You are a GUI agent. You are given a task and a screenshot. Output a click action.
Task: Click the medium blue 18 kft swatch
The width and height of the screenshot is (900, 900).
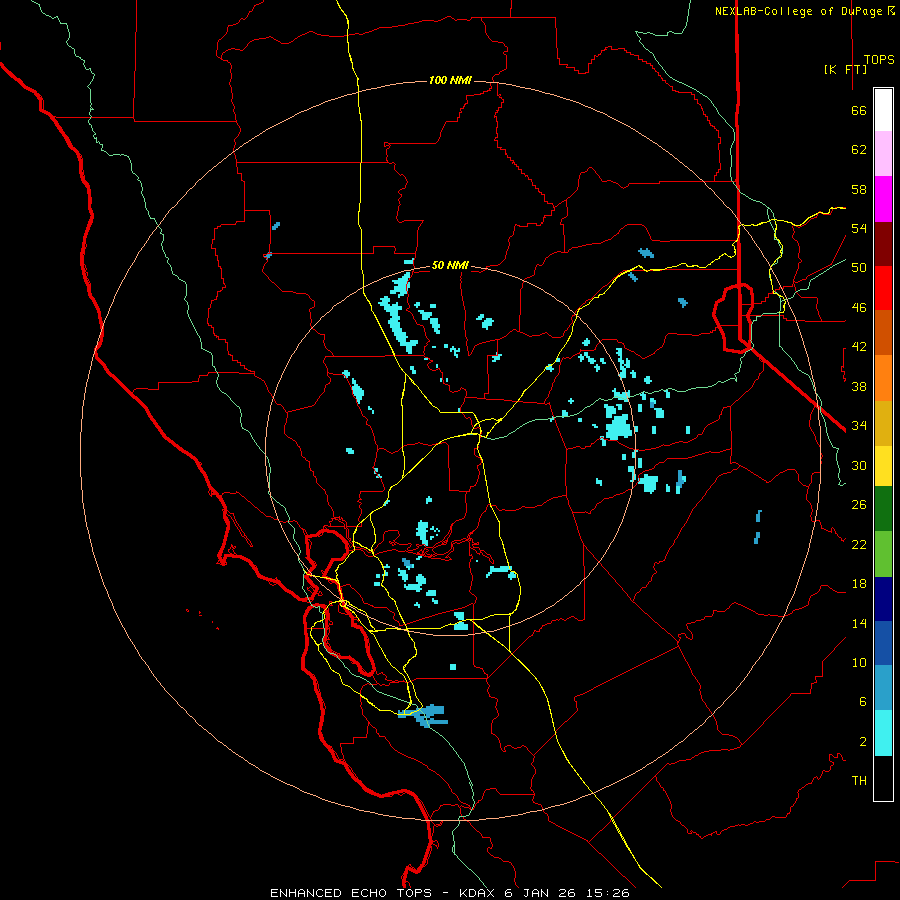(x=883, y=643)
